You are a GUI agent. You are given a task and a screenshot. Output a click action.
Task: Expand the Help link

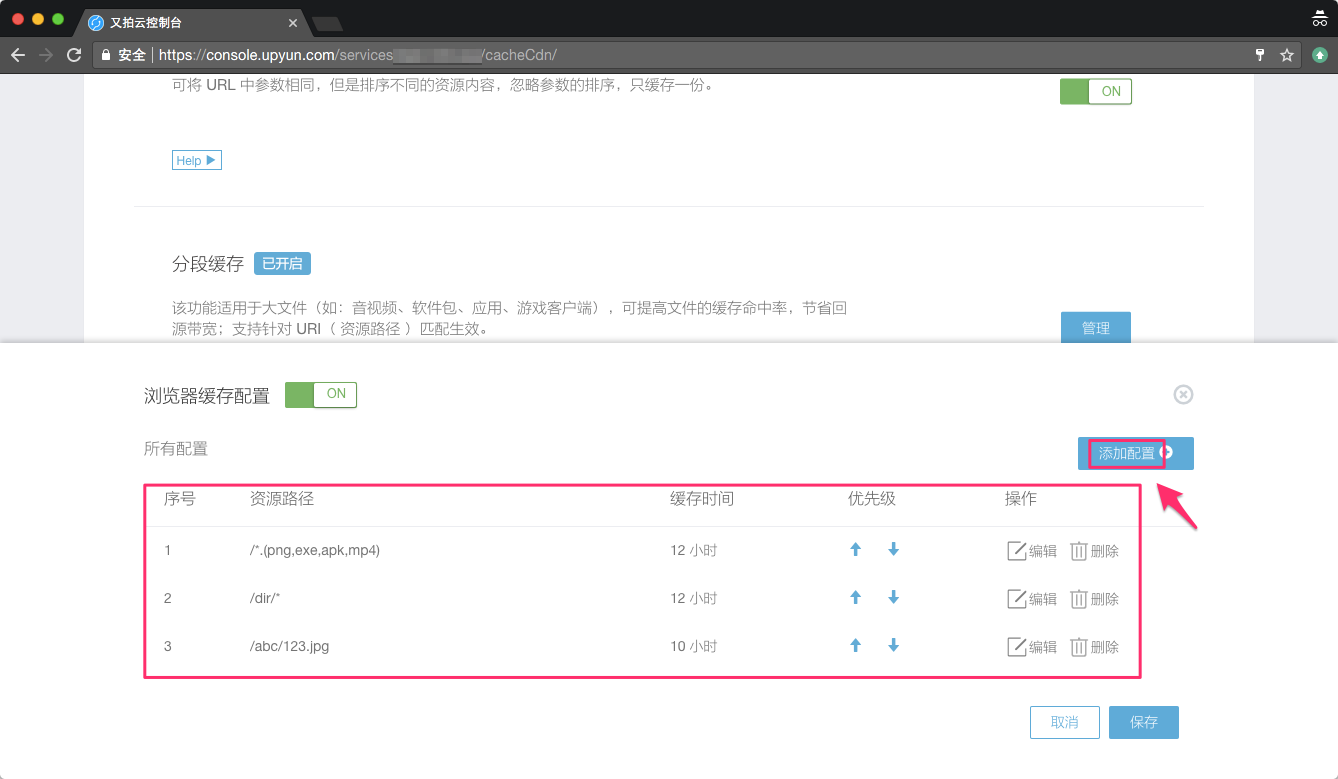click(x=197, y=160)
